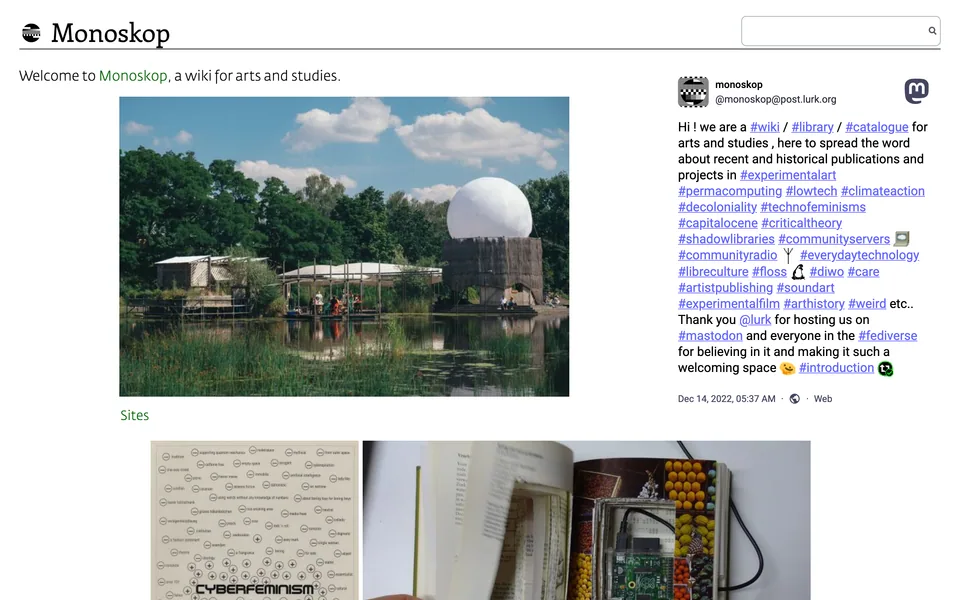Click the search magnifier icon
Screen dimensions: 960x600
[x=932, y=31]
